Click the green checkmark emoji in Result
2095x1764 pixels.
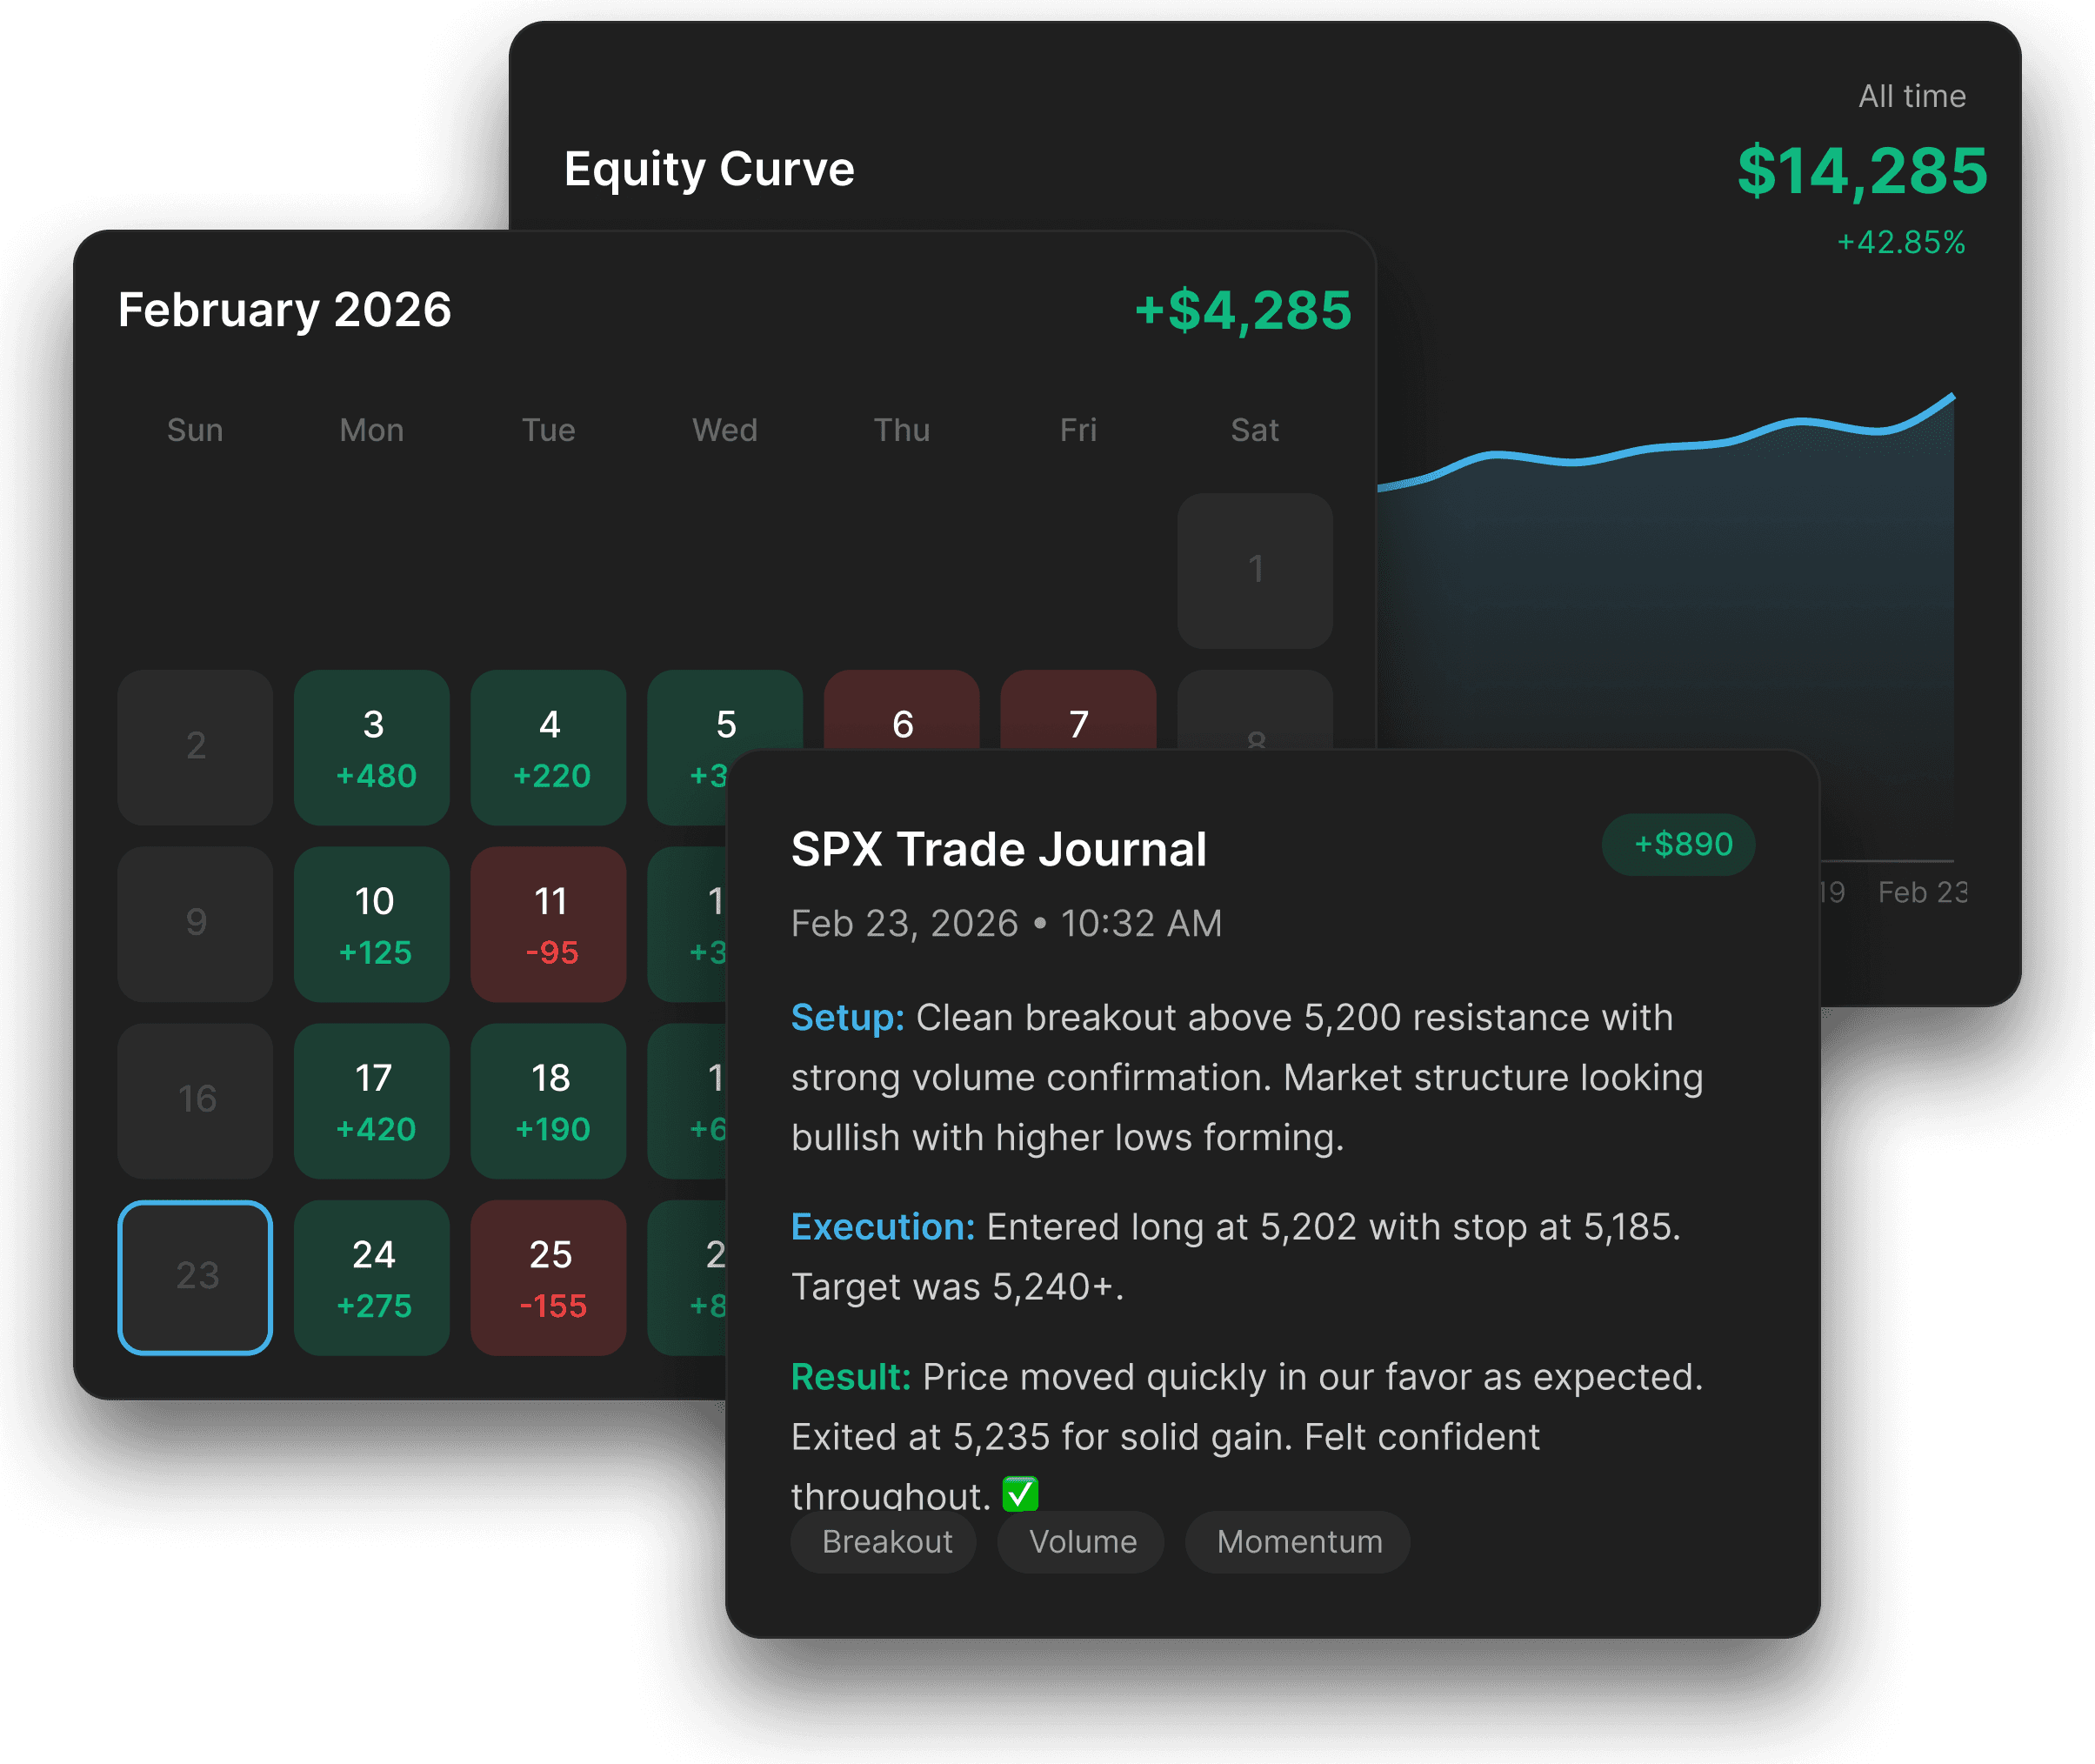point(1020,1494)
